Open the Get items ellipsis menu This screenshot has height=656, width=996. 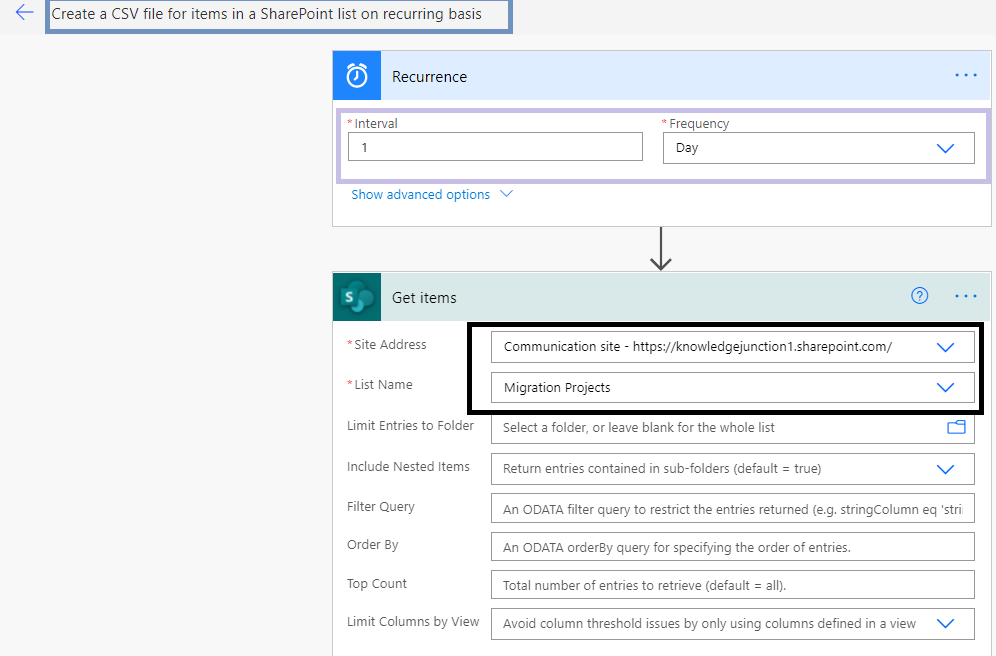(966, 297)
